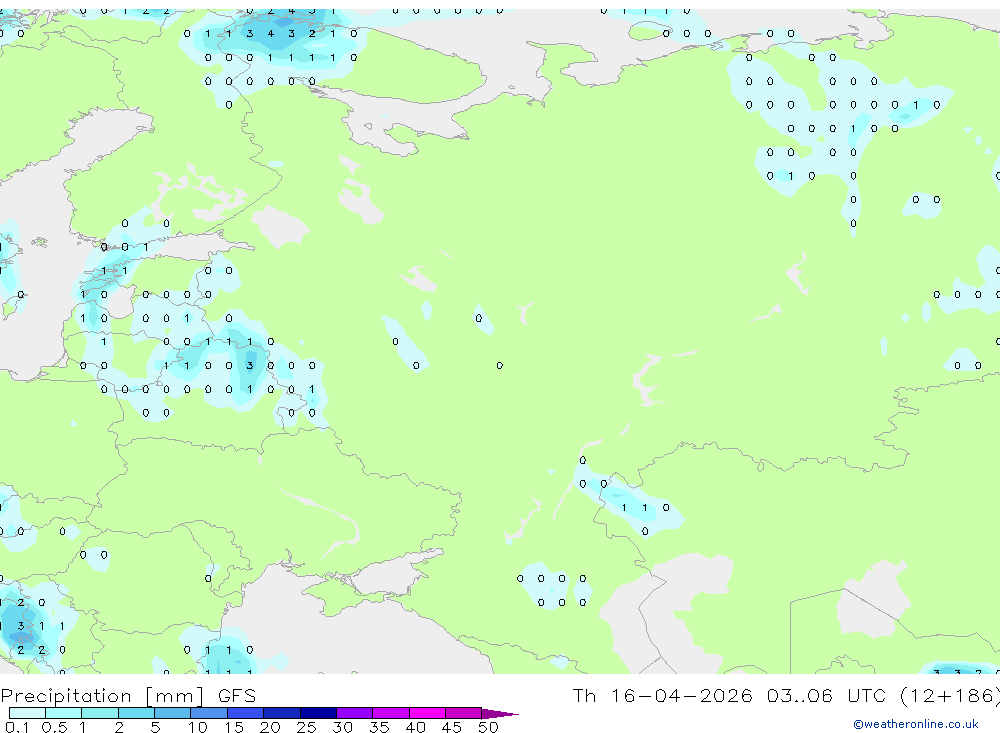Viewport: 1000px width, 733px height.
Task: Click the legend label '45'
Action: pos(452,727)
